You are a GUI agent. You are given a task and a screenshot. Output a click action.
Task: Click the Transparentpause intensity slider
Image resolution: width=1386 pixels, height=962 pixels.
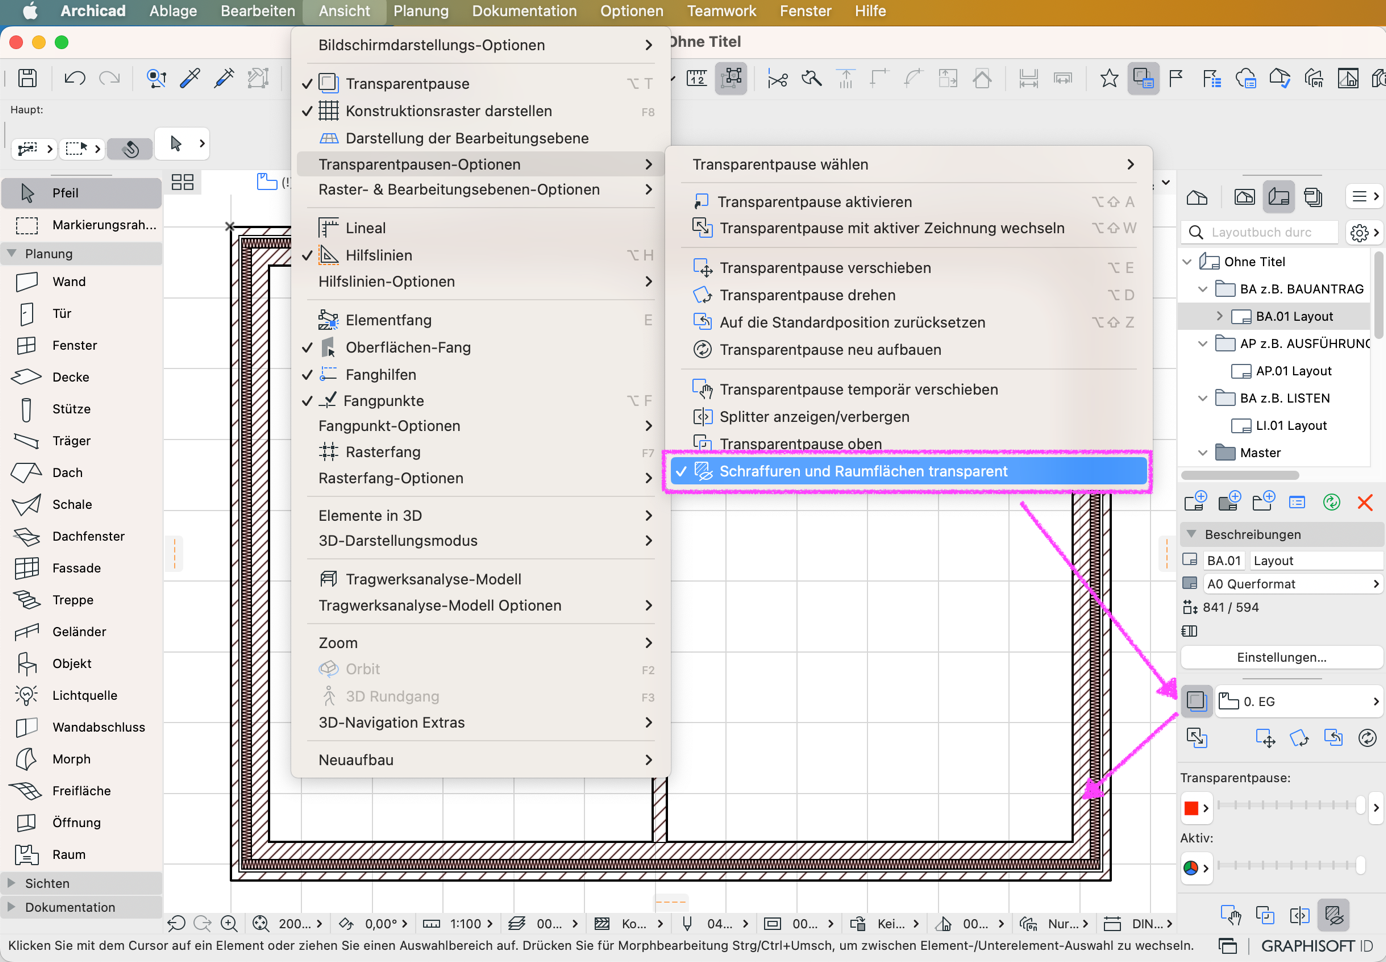click(1291, 805)
